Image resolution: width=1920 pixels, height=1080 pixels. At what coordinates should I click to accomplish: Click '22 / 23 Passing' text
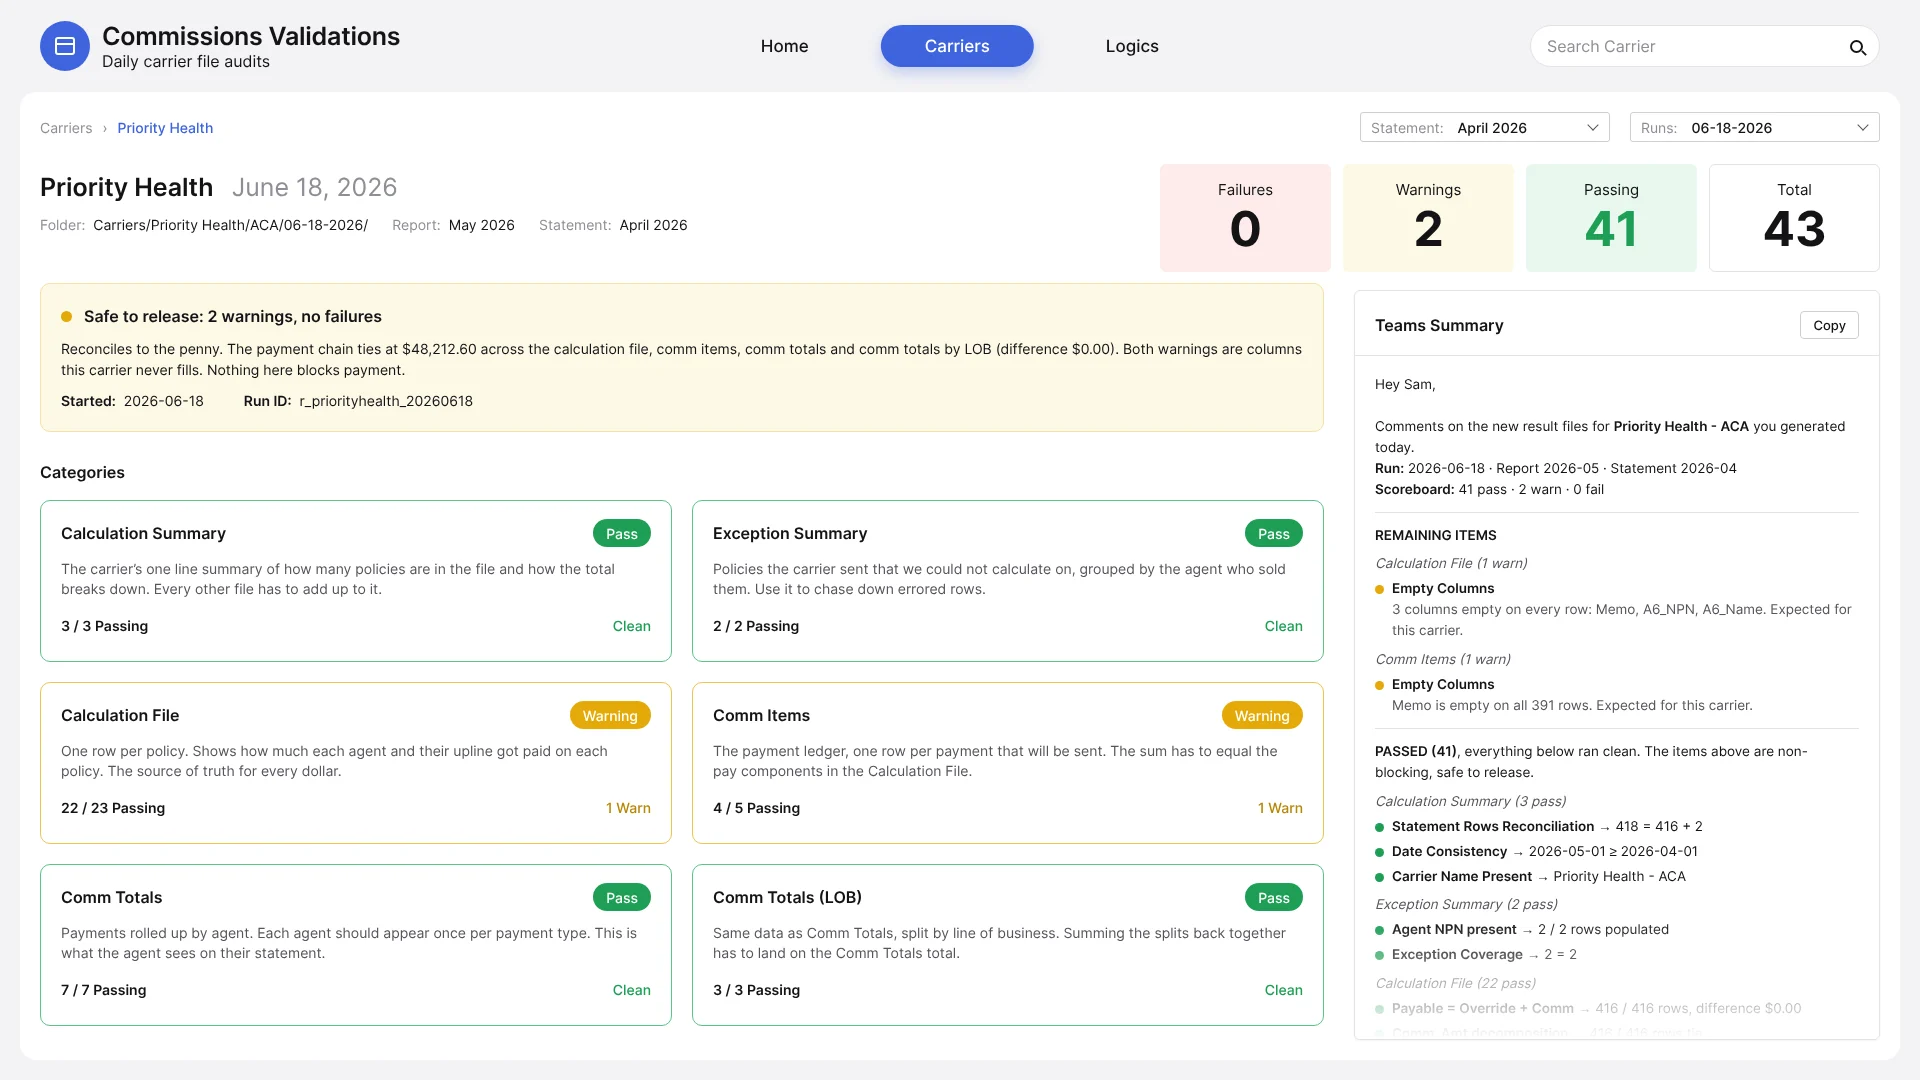coord(113,808)
